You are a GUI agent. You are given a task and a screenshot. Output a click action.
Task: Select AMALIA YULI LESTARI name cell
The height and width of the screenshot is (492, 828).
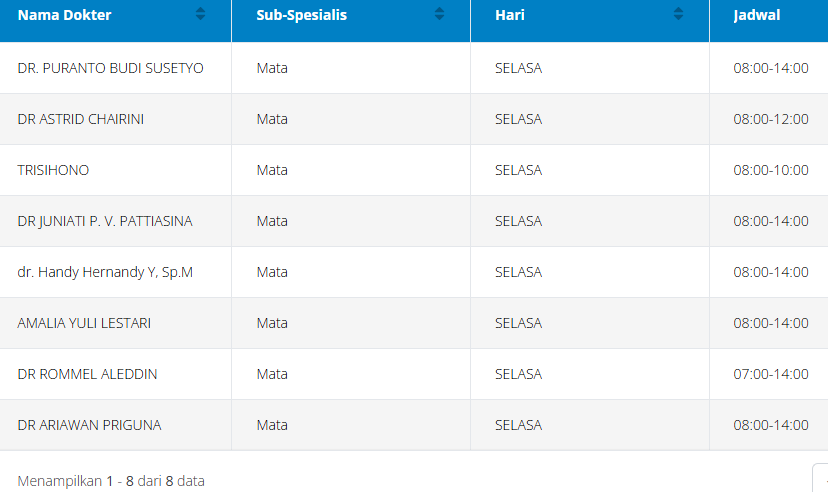84,323
